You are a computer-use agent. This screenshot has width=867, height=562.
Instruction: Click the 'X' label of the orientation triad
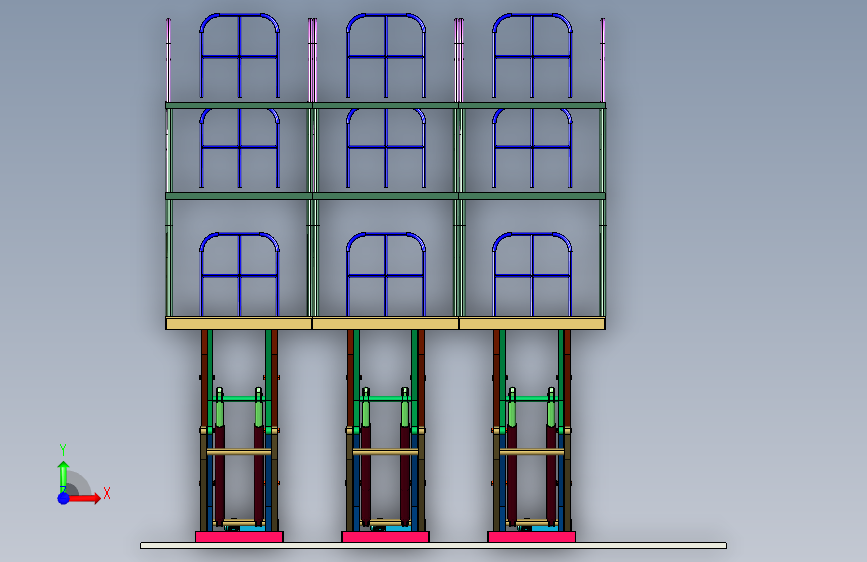[107, 493]
